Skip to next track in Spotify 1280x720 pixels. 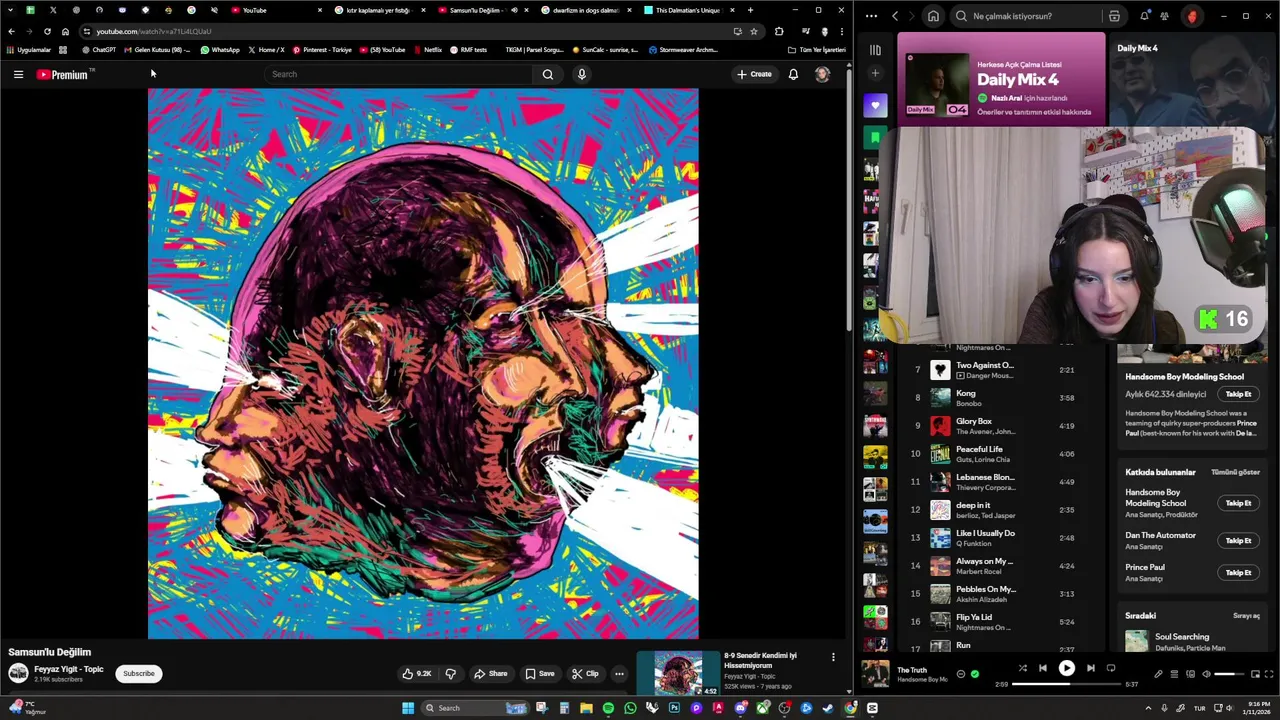(x=1090, y=668)
